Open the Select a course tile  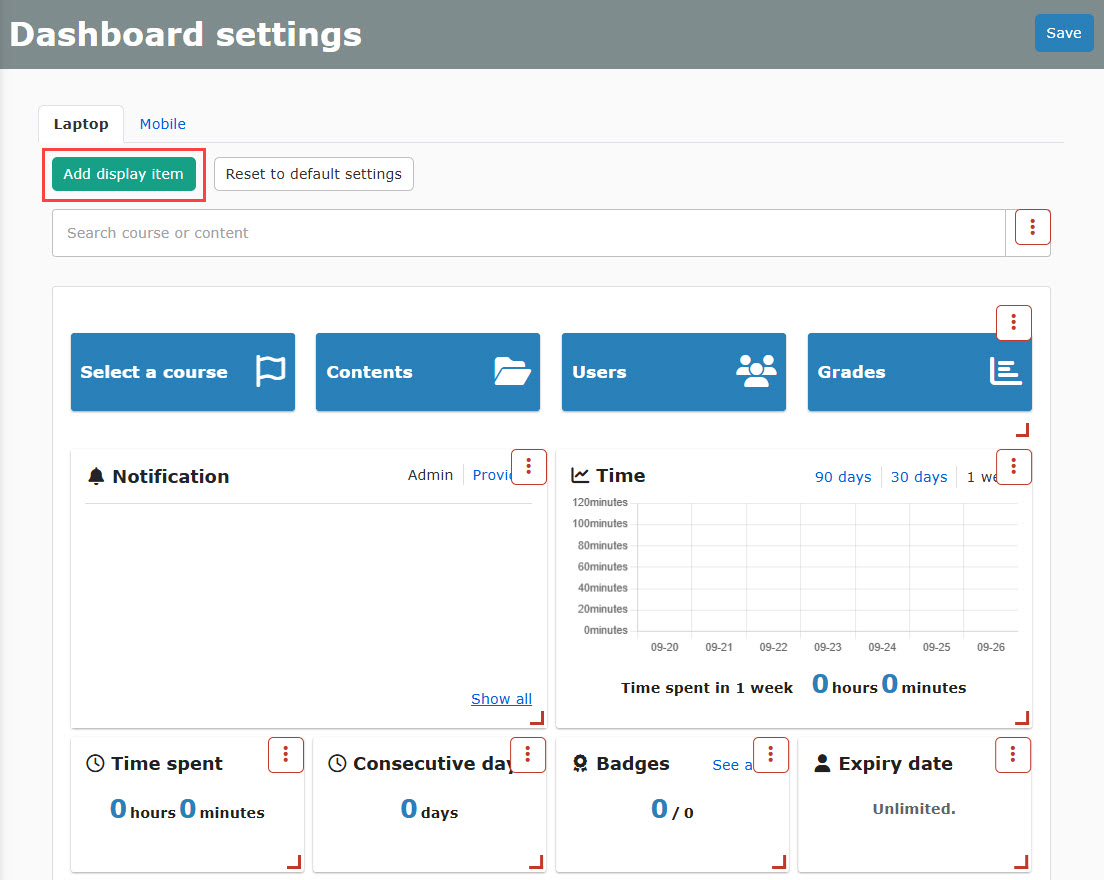tap(182, 372)
